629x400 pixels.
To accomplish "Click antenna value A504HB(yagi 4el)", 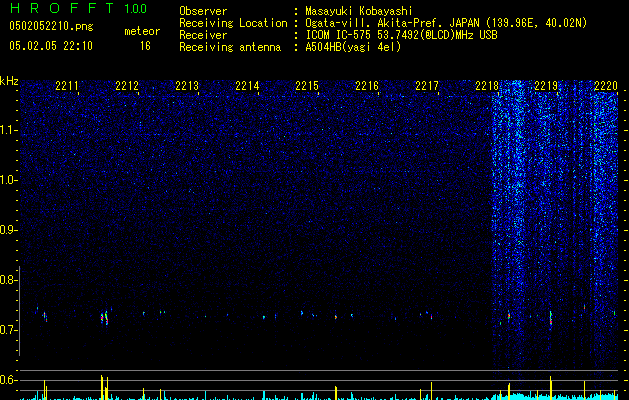I will (353, 47).
